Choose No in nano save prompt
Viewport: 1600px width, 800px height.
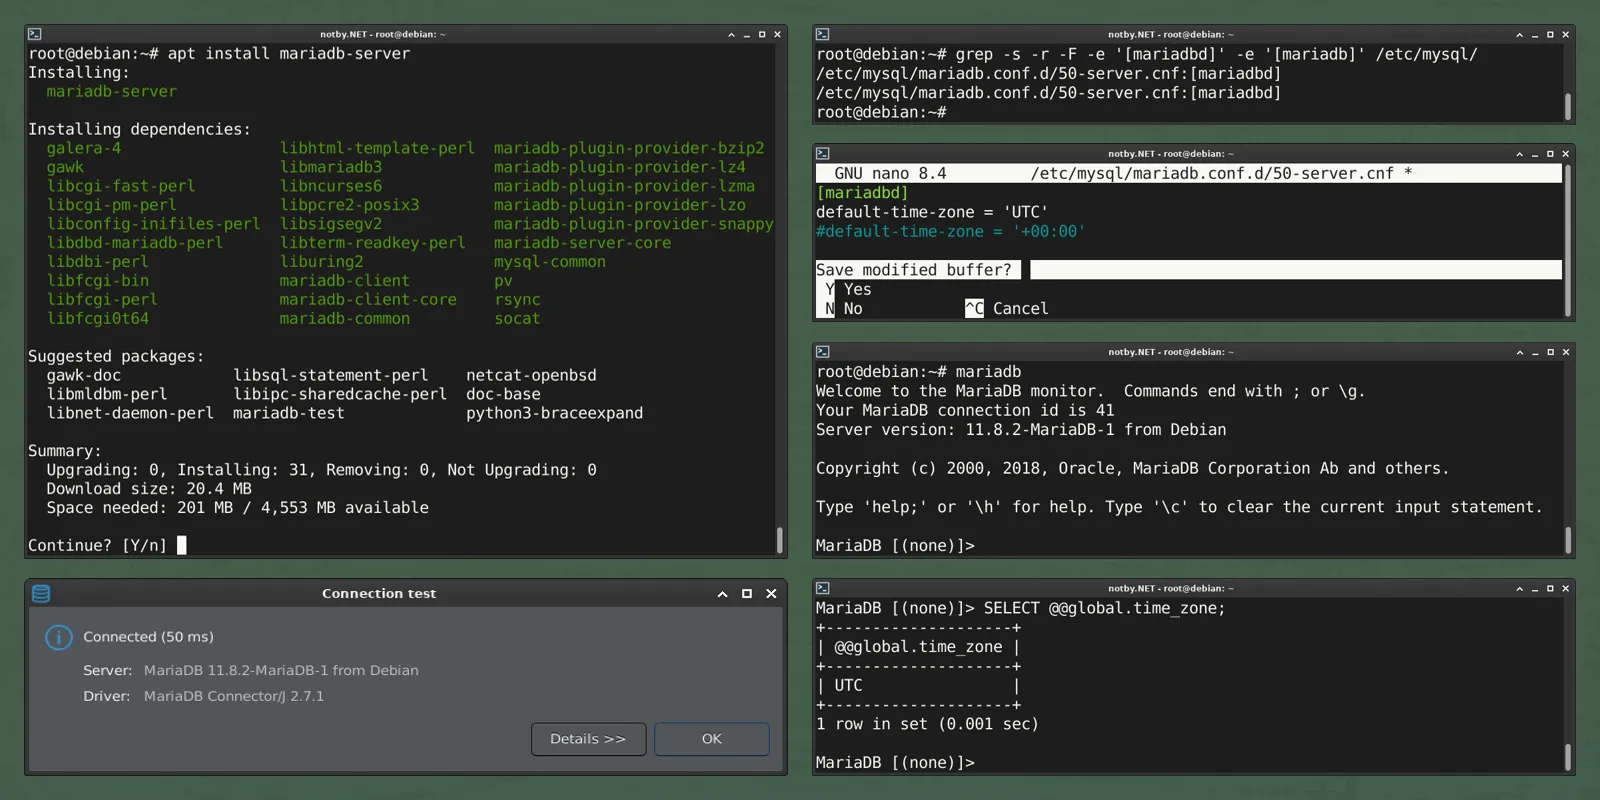845,309
